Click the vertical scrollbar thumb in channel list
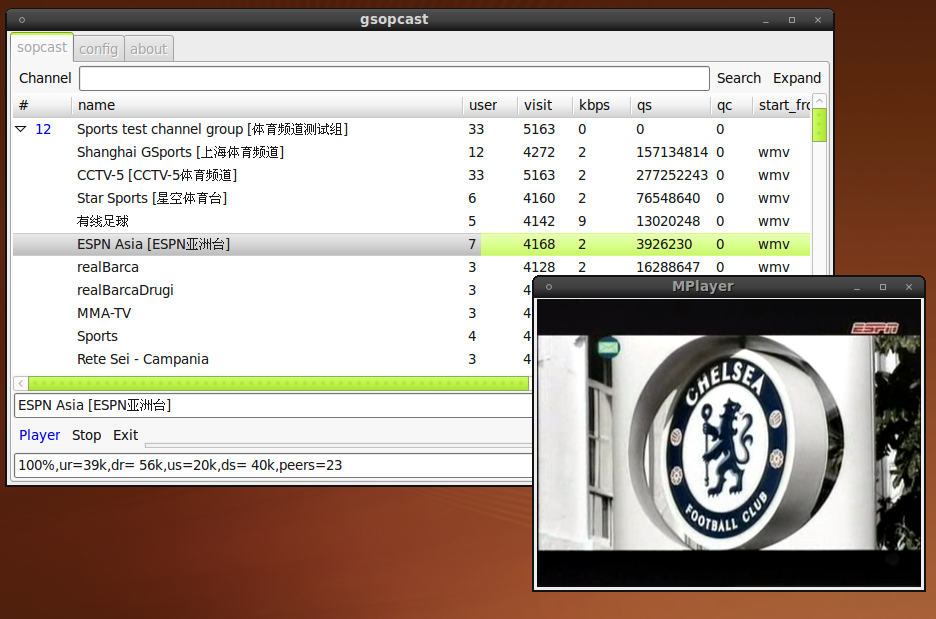Screen dimensions: 936x619 pos(820,125)
